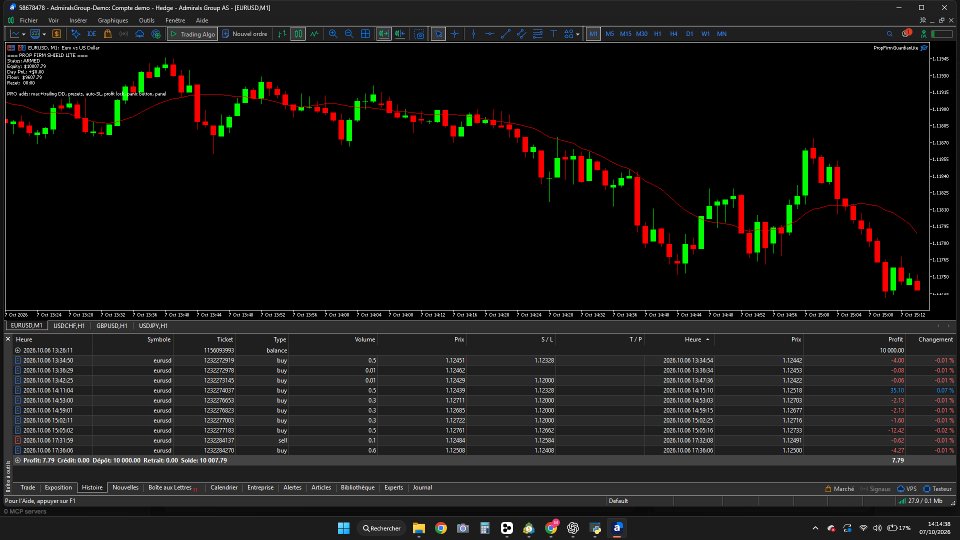
Task: Take a chart screenshot with camera icon
Action: [419, 34]
